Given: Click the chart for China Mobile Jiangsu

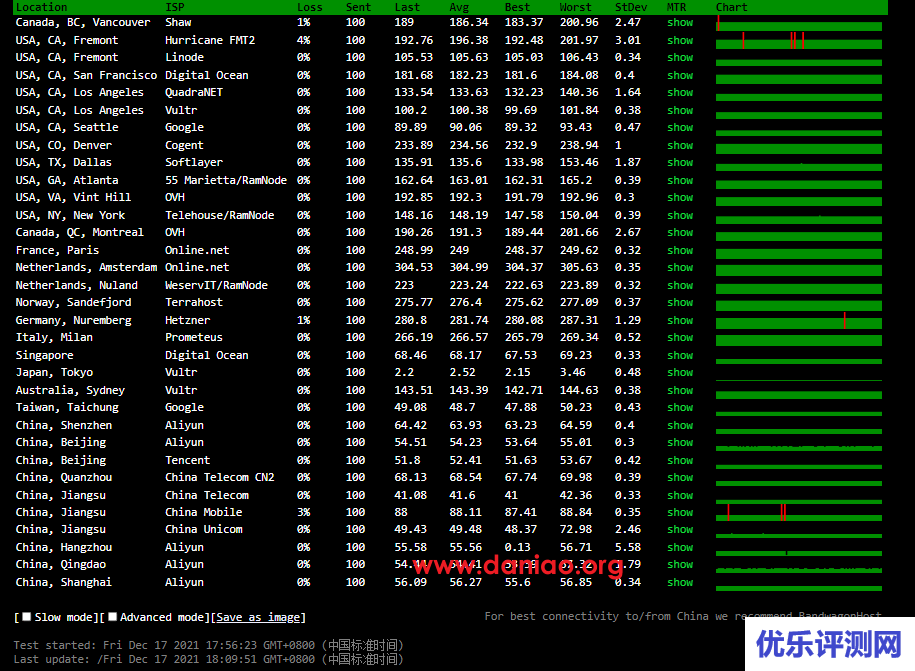Looking at the screenshot, I should [799, 512].
